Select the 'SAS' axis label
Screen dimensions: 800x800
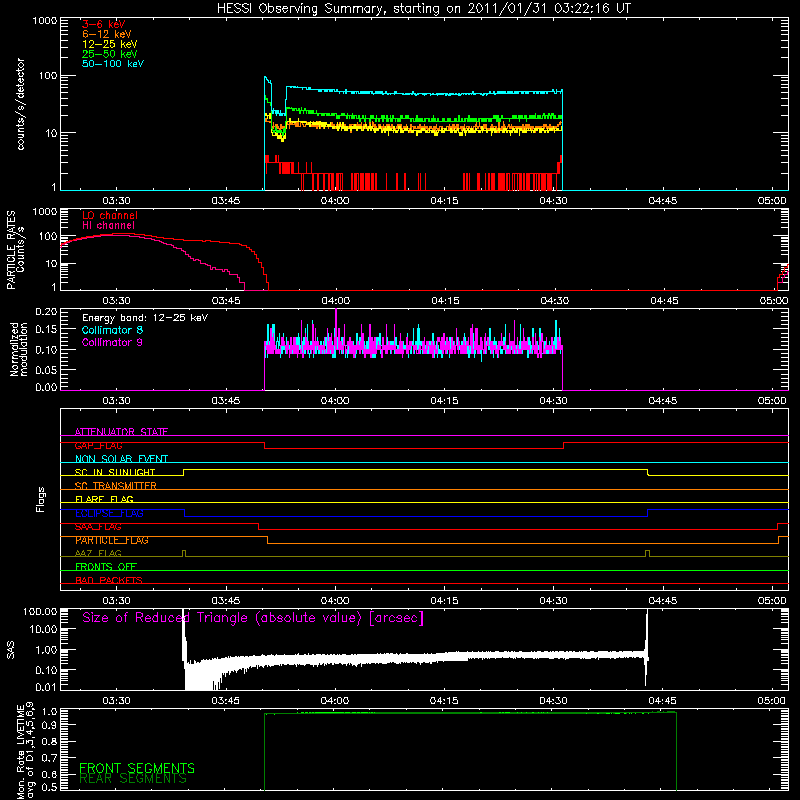coord(10,650)
